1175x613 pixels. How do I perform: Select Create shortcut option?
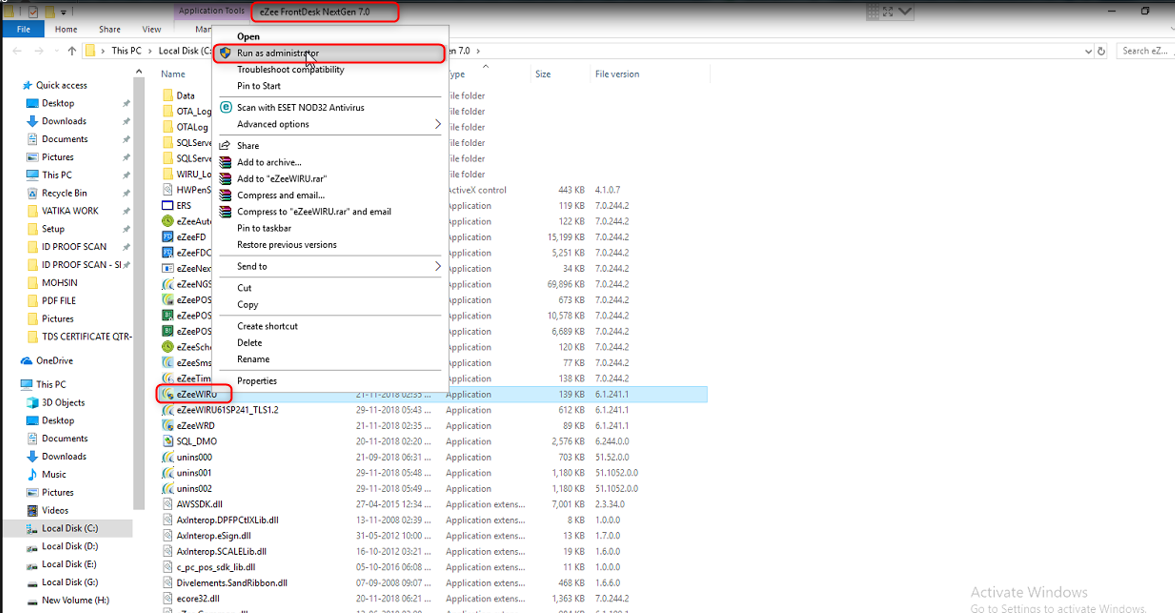tap(330, 327)
